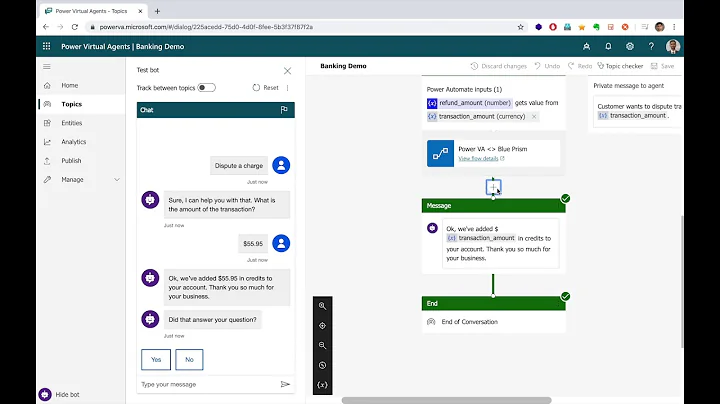Open the Publish page
Viewport: 720px width, 404px height.
(x=71, y=161)
